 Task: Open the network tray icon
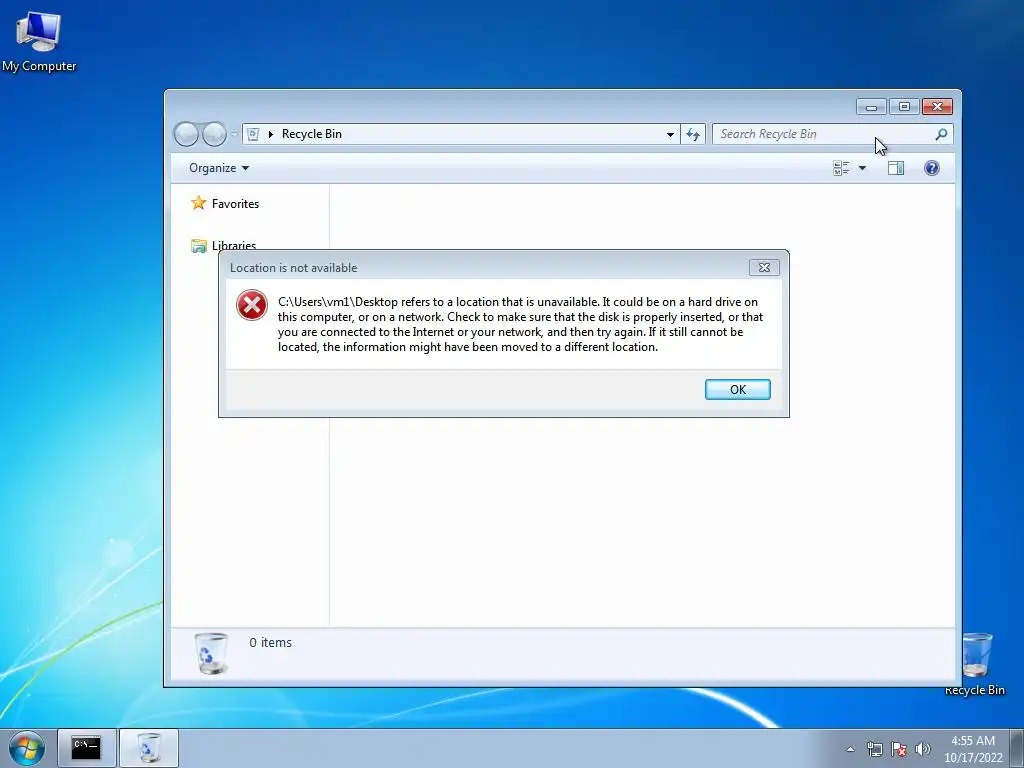pos(874,749)
